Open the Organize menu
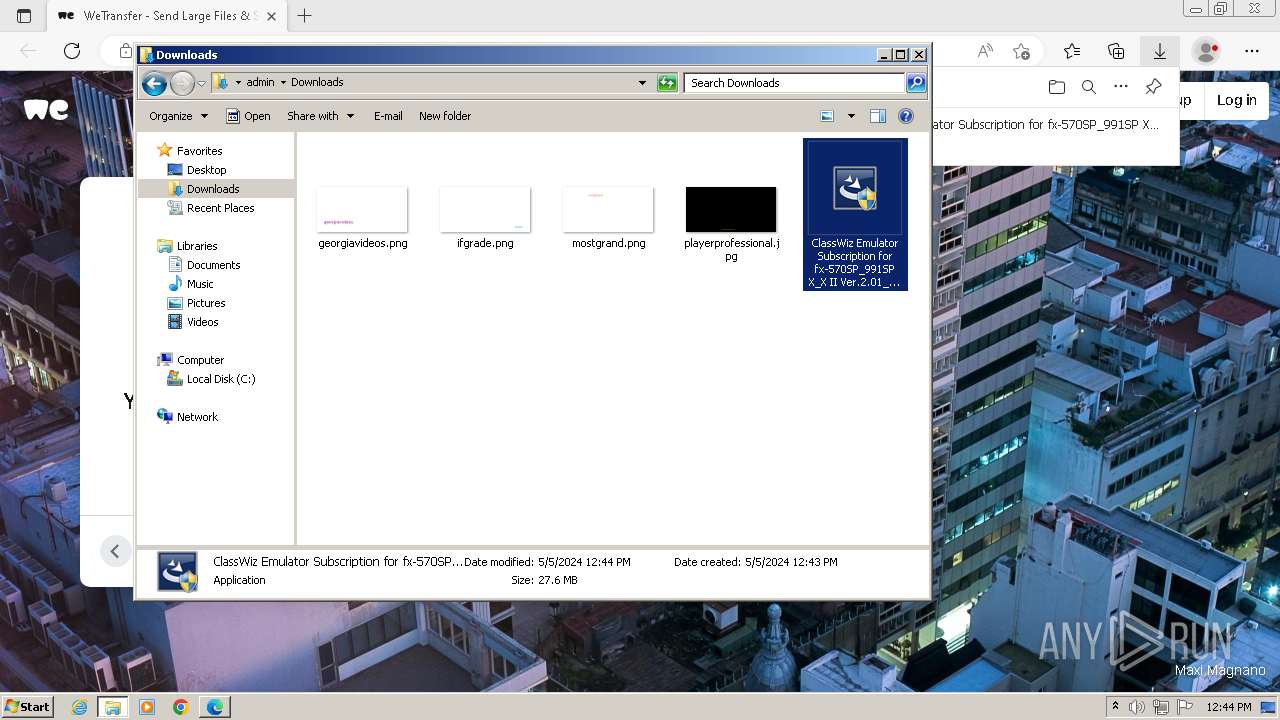This screenshot has height=720, width=1280. (178, 116)
